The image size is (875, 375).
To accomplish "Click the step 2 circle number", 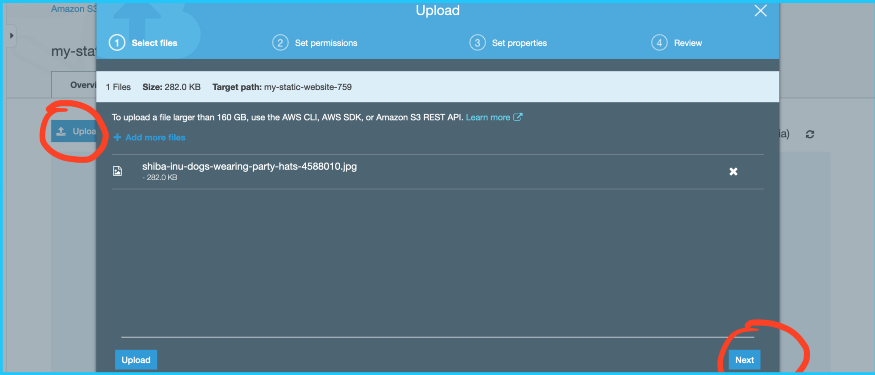I will click(280, 43).
